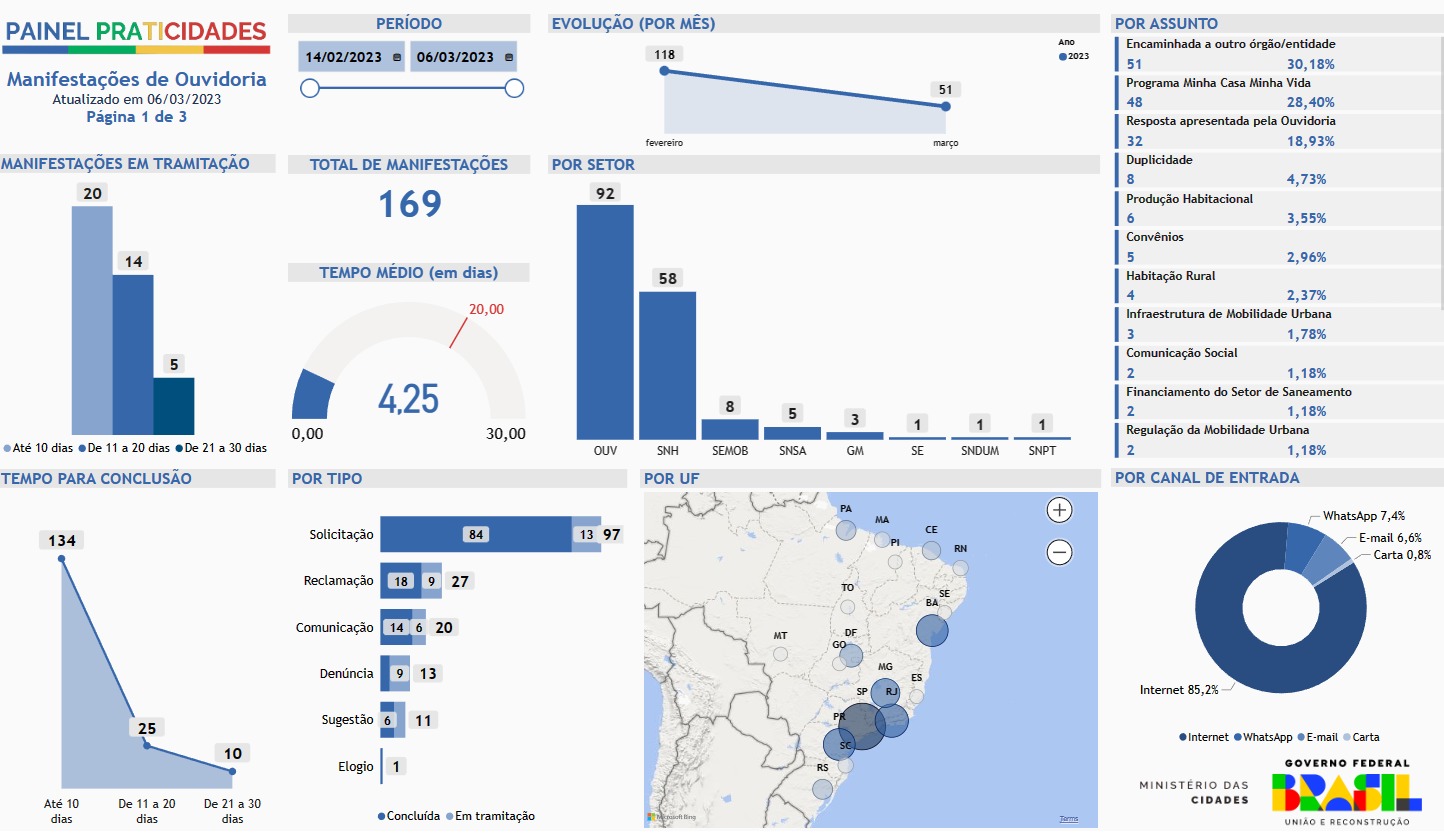Viewport: 1444px width, 835px height.
Task: Select the SNH bar in sector chart
Action: pos(668,365)
